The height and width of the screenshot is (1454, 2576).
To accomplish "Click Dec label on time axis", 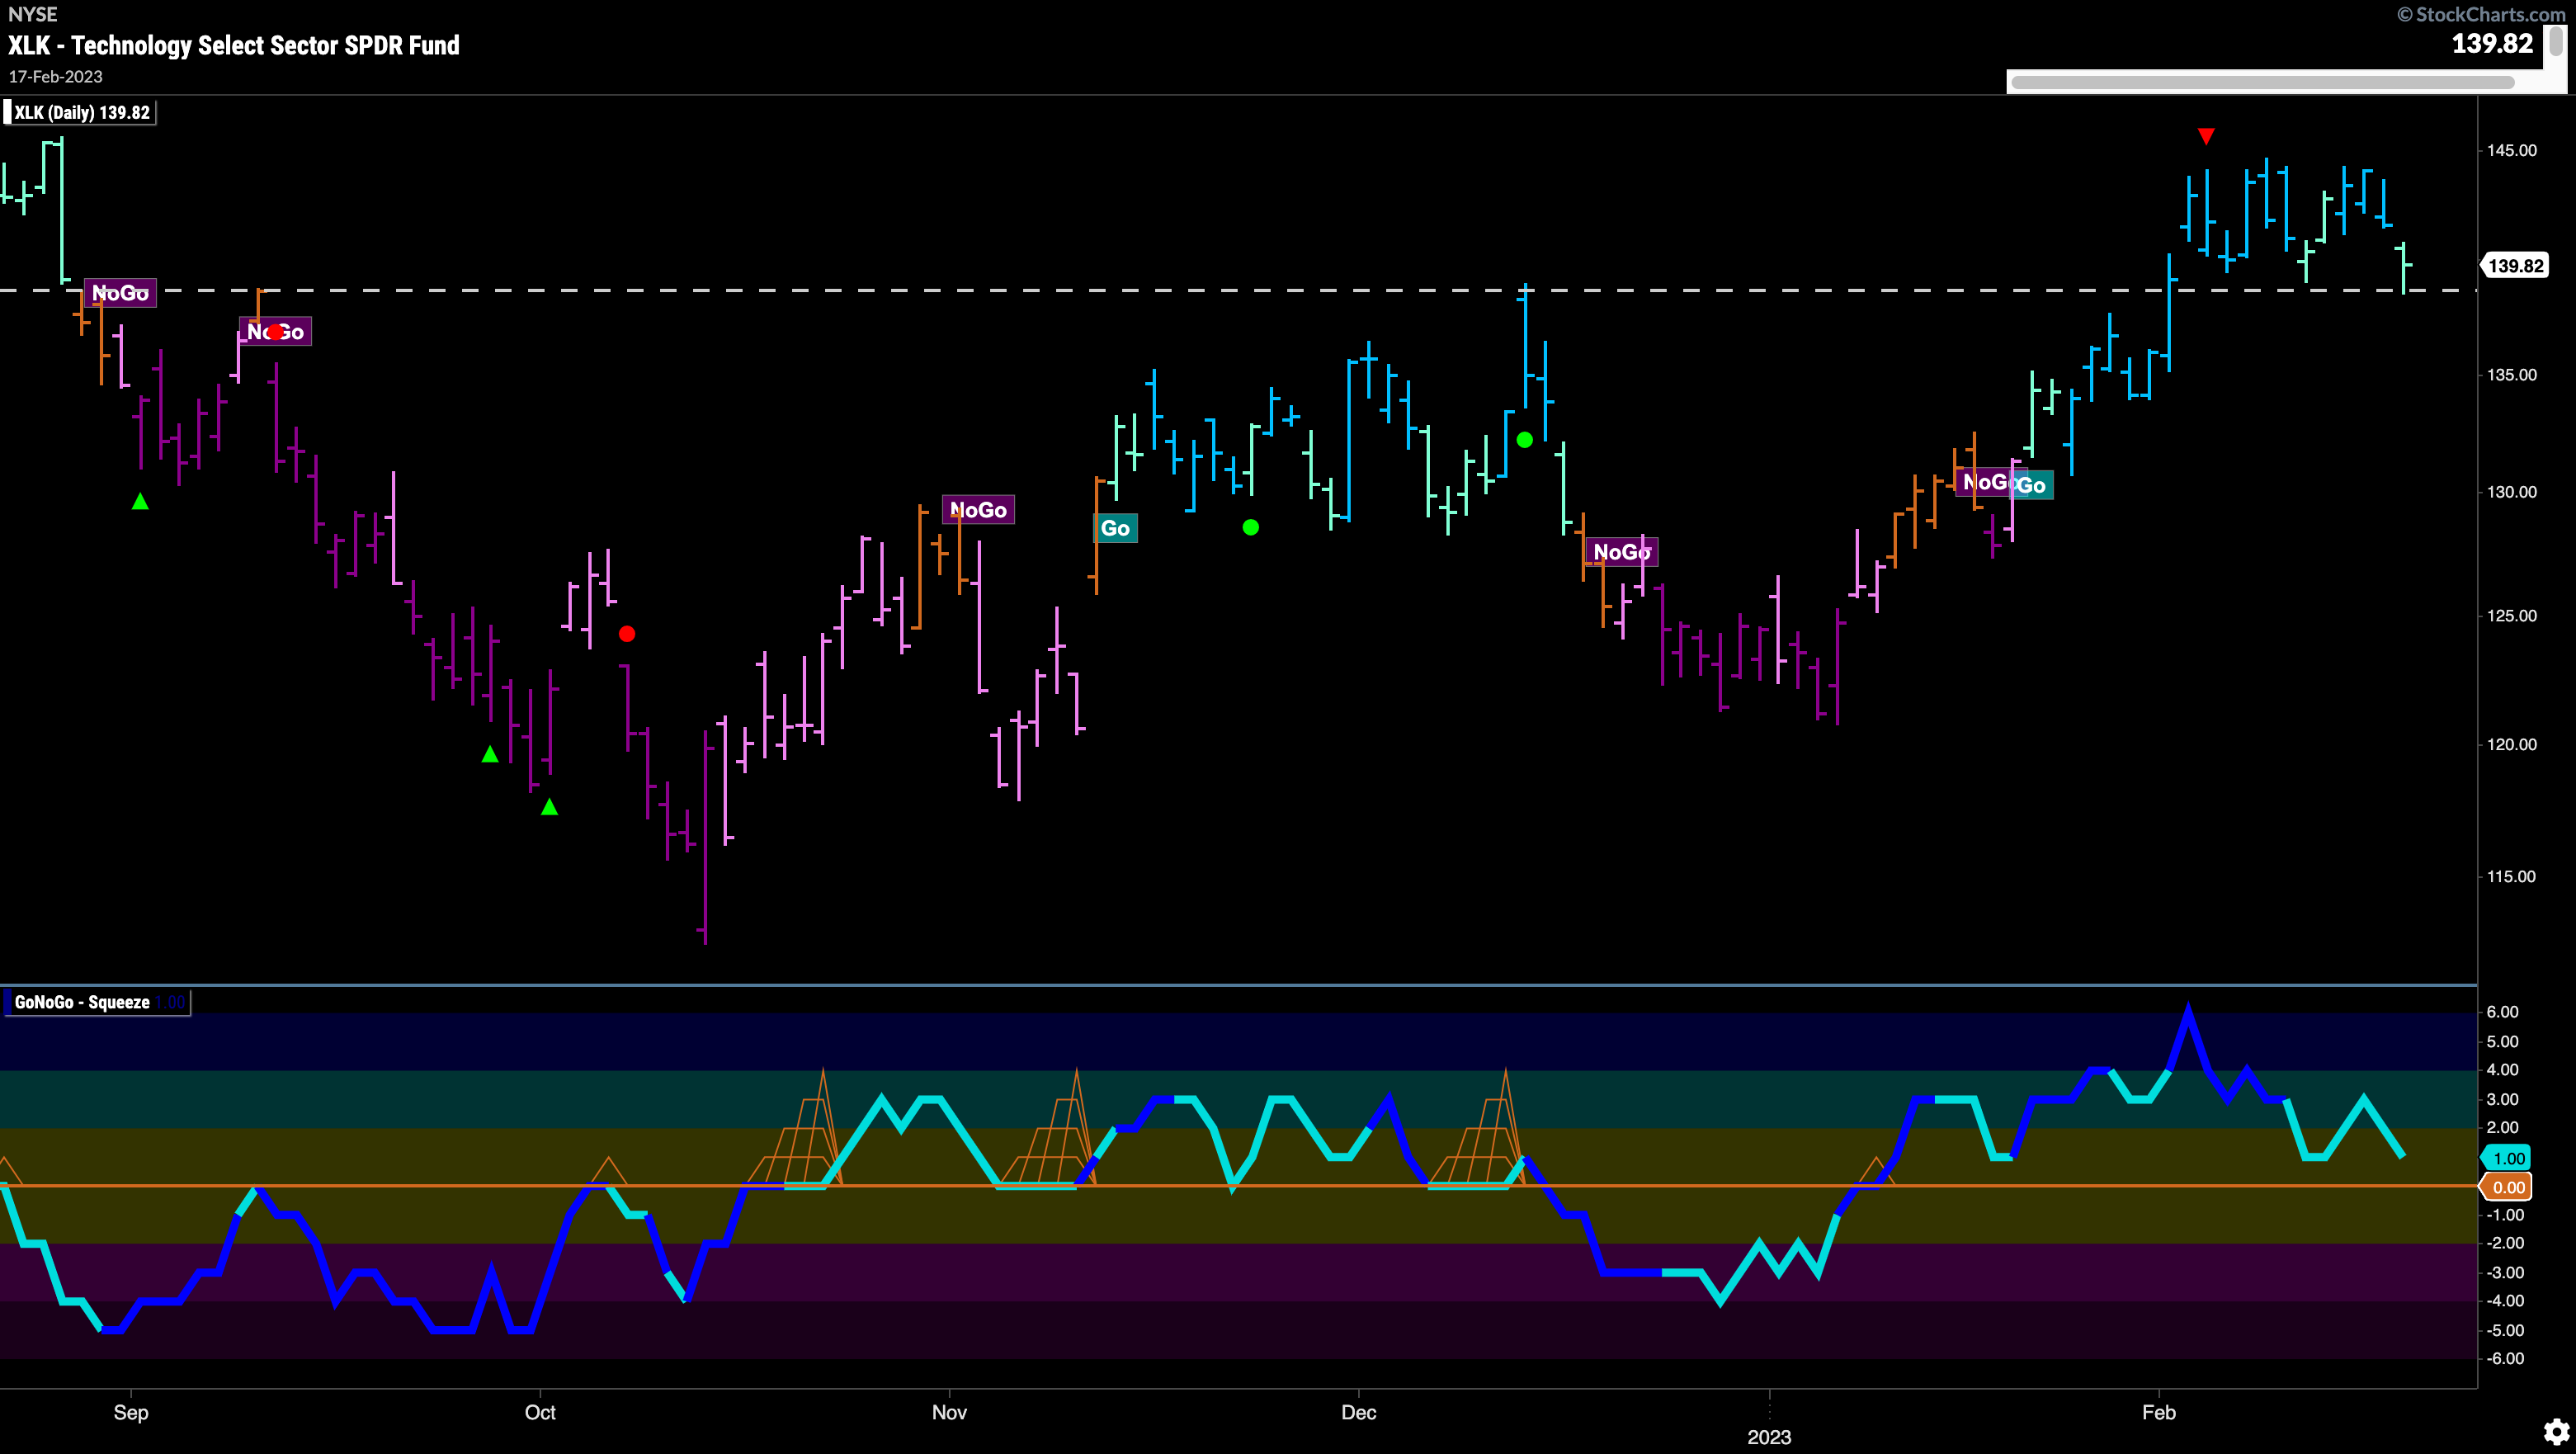I will click(x=1359, y=1412).
